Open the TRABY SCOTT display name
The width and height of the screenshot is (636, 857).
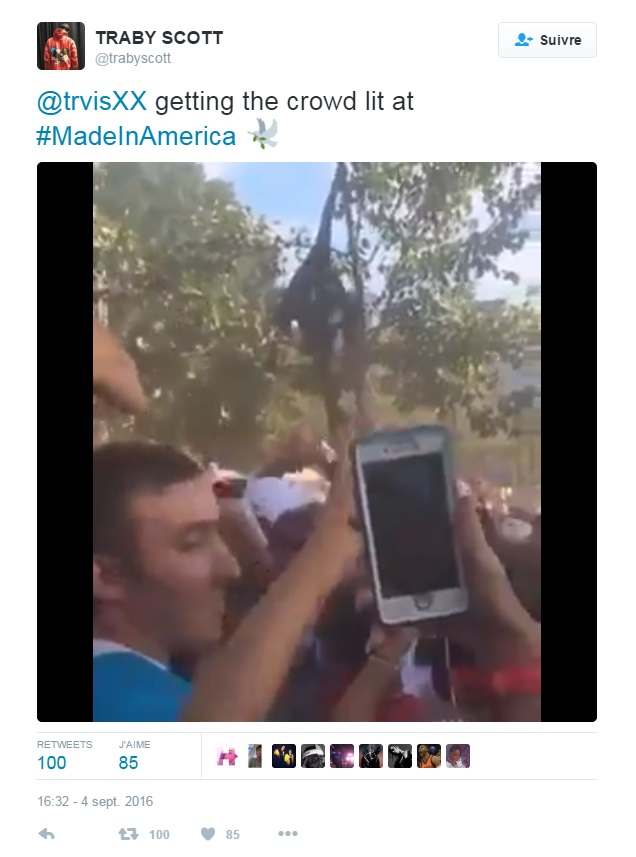point(159,38)
